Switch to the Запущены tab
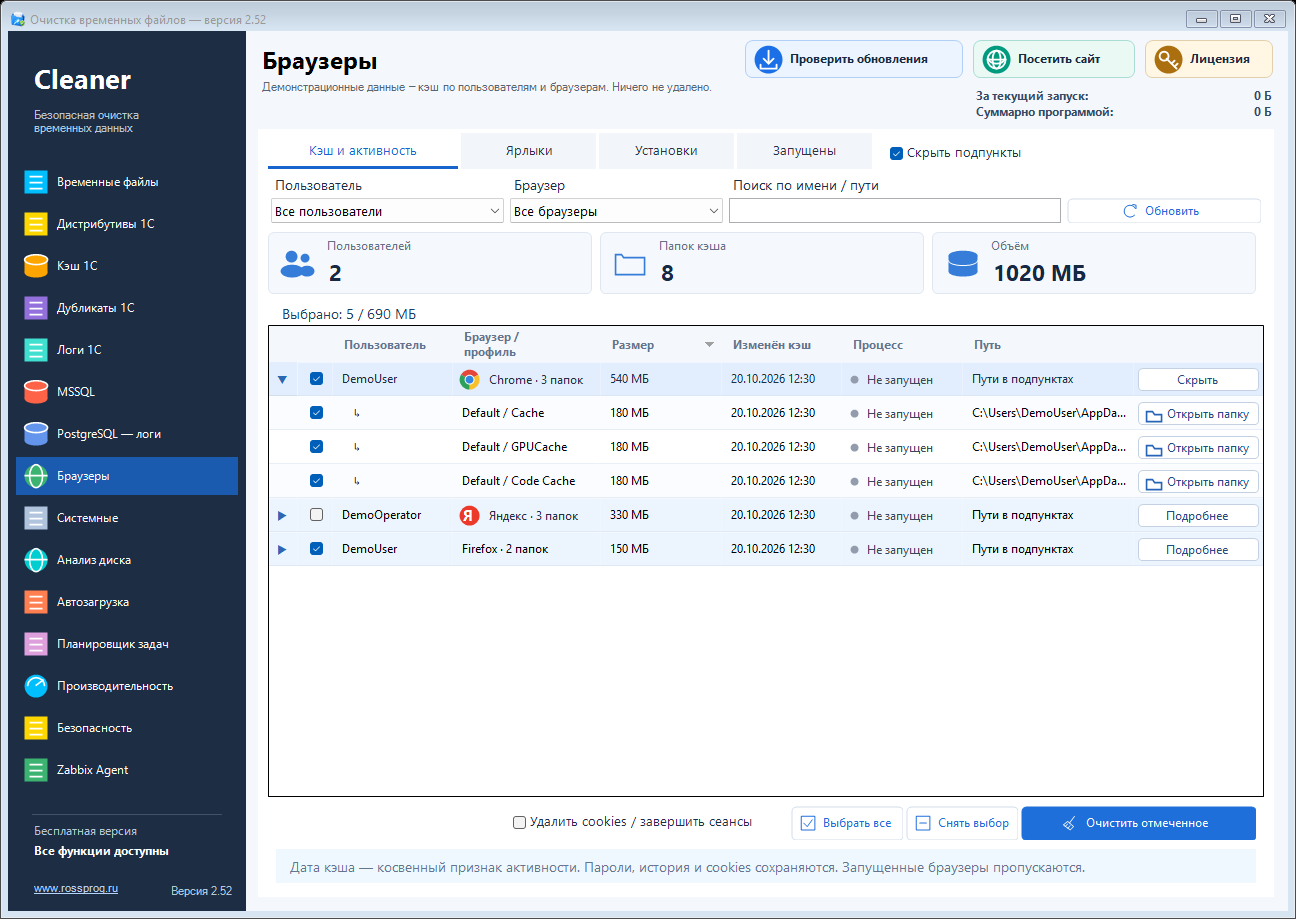 click(x=804, y=151)
